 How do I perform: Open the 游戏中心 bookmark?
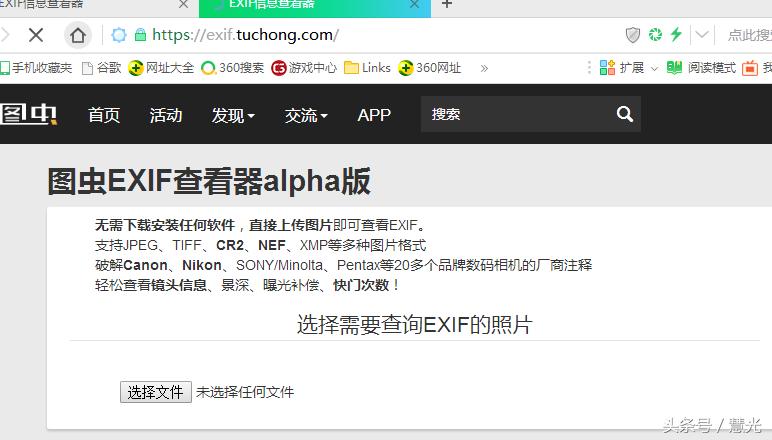304,68
